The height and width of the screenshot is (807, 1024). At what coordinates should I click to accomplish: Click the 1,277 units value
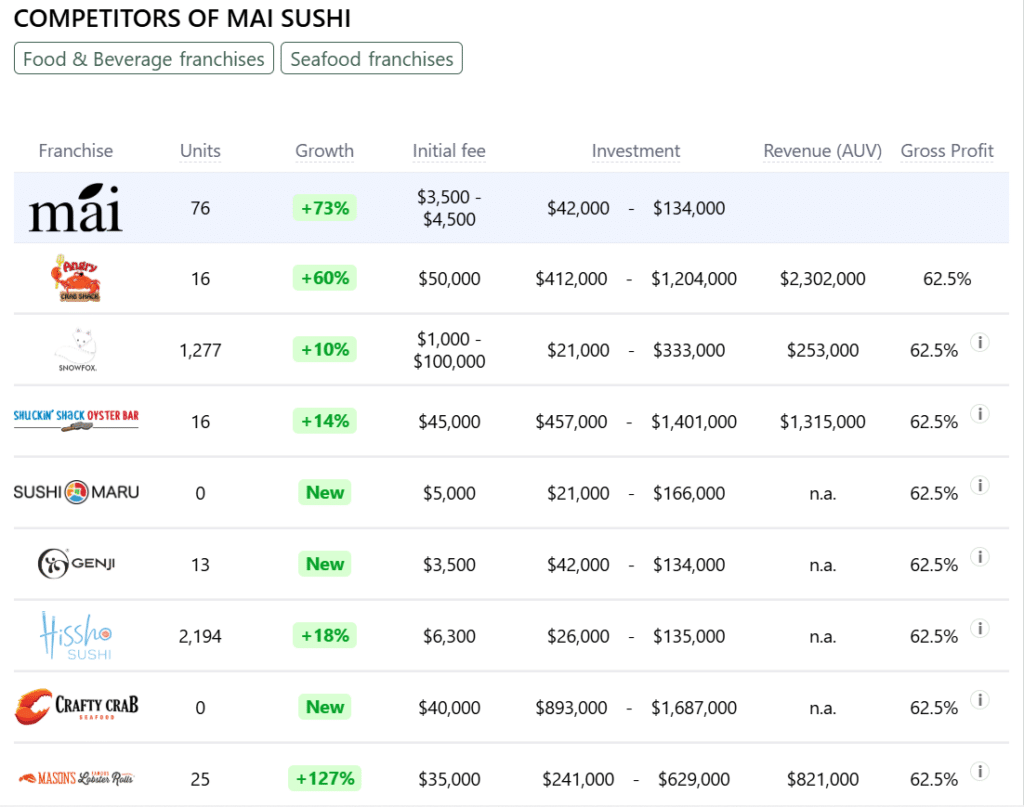[x=200, y=351]
